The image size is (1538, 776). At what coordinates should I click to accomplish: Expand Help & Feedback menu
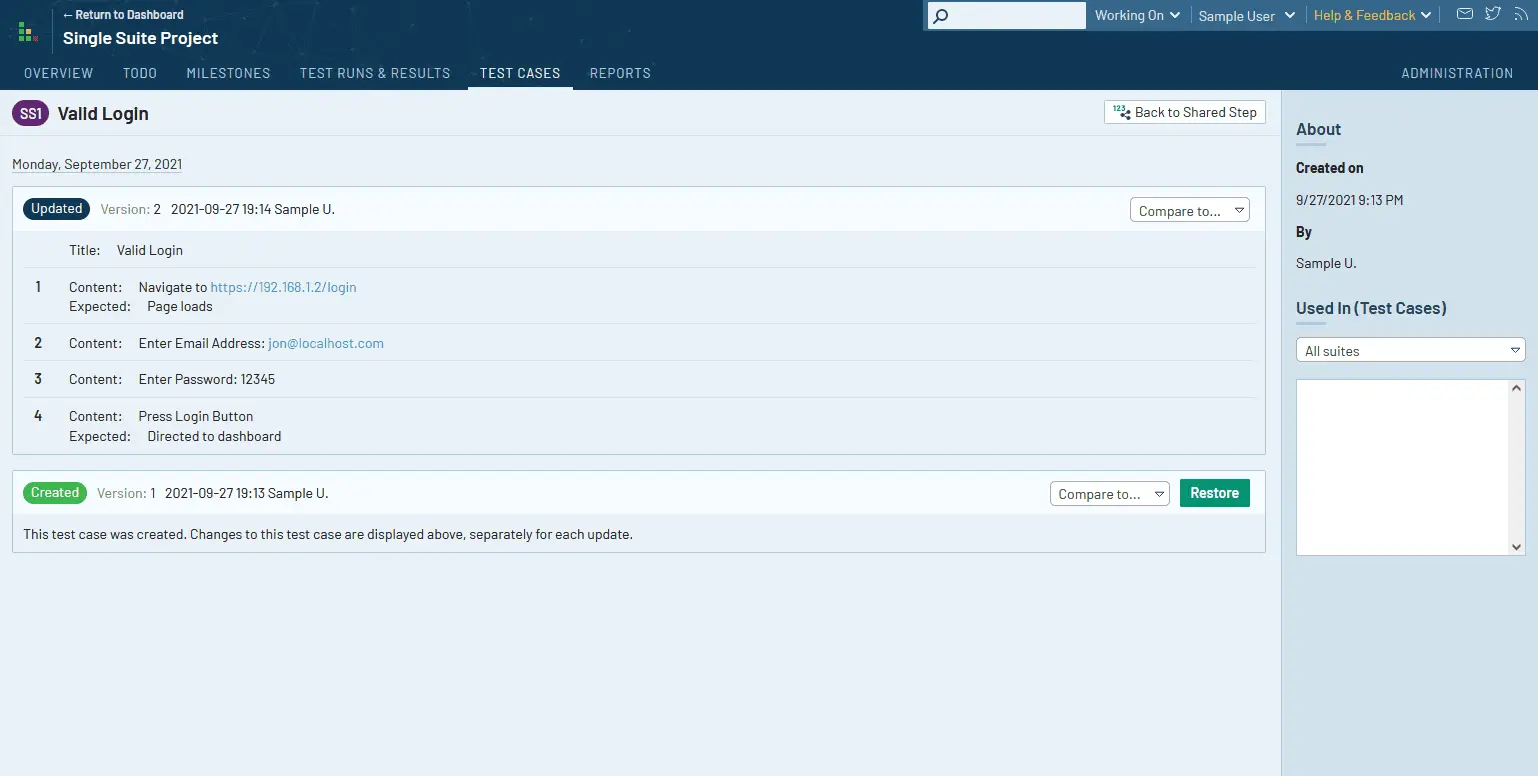pos(1372,16)
